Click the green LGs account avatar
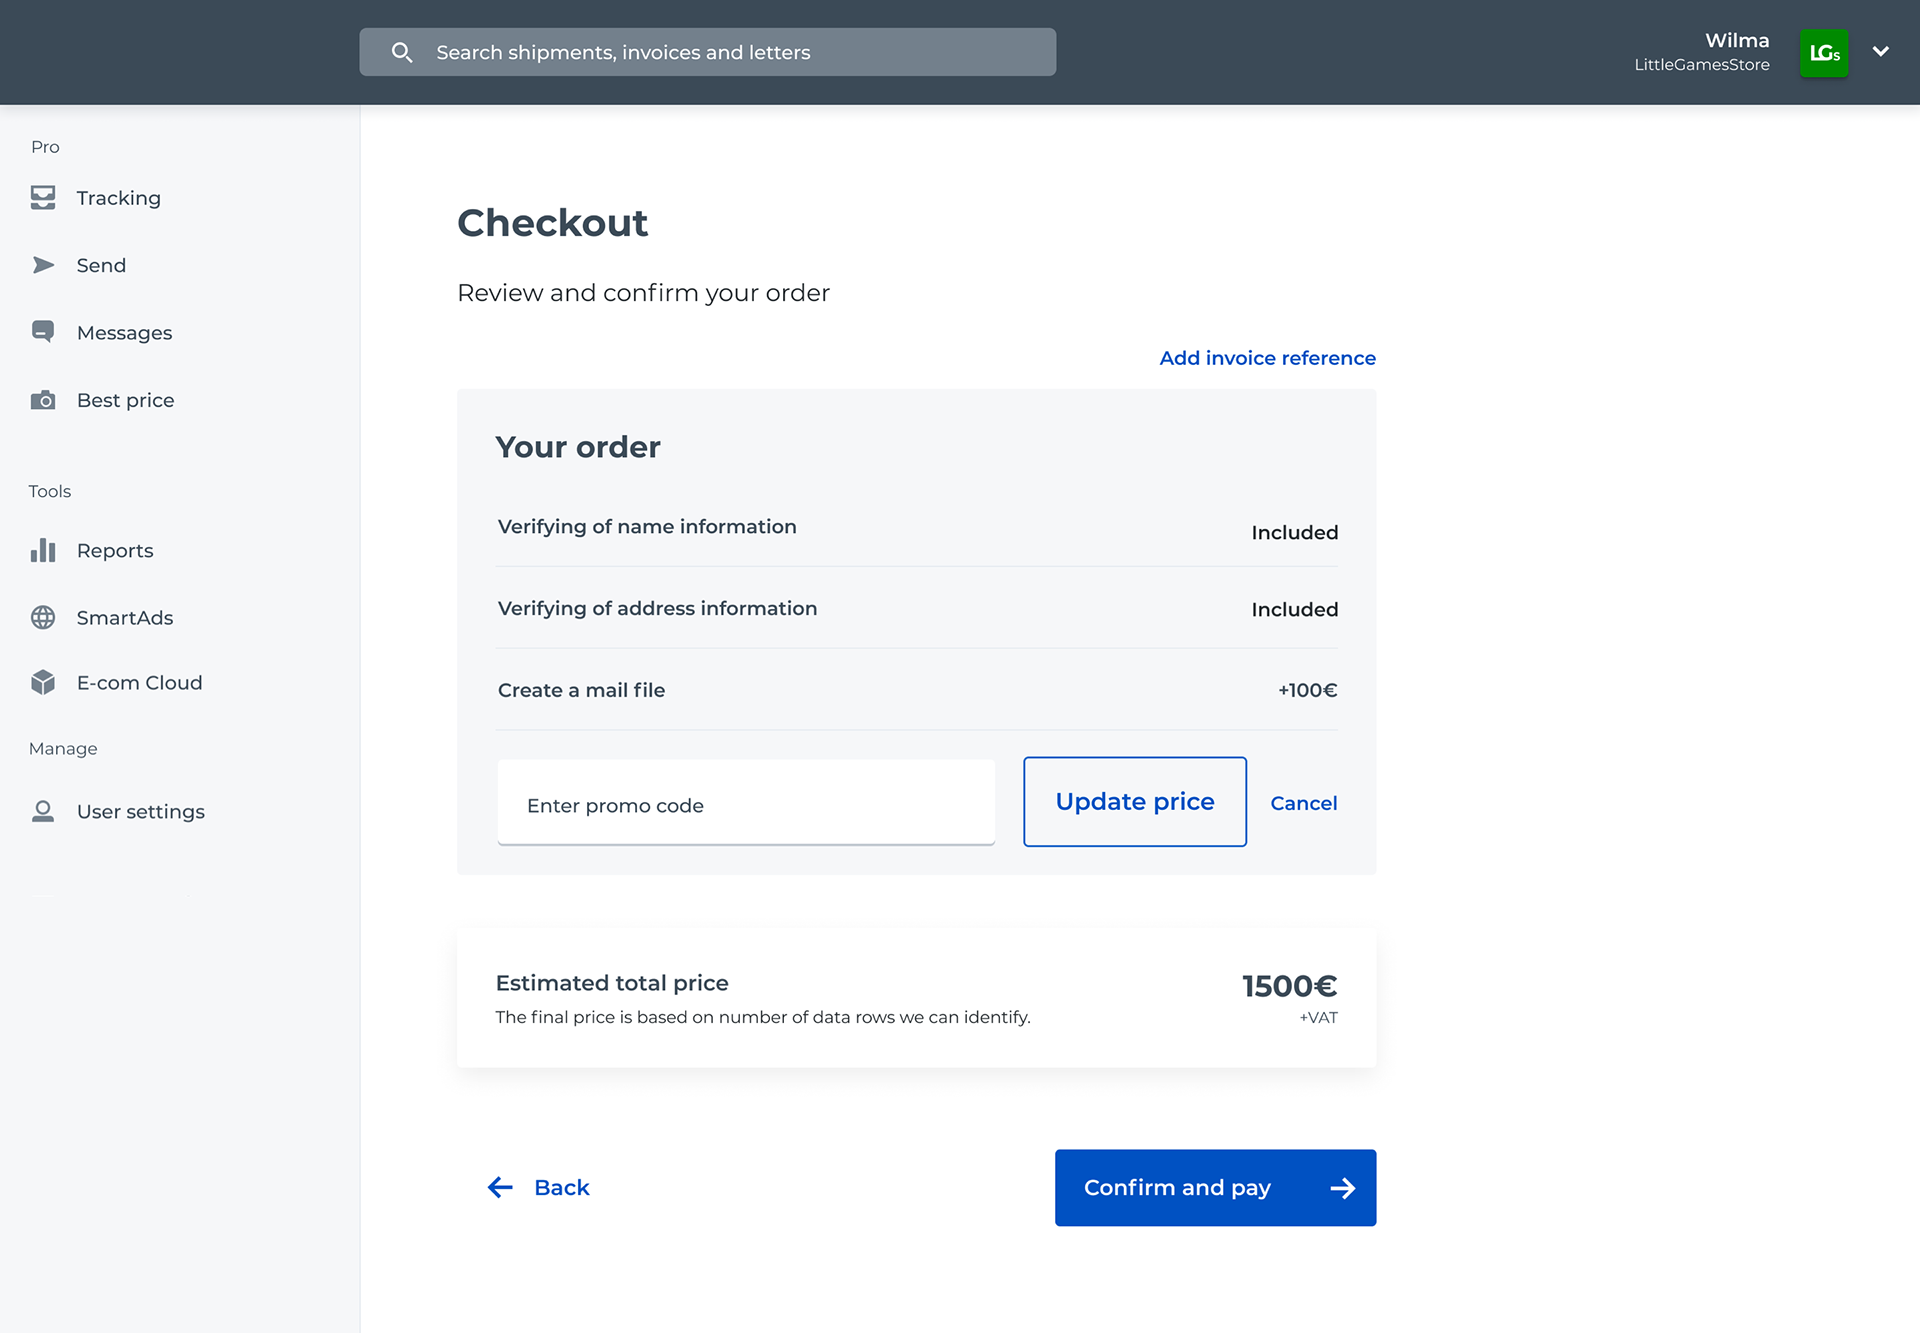Image resolution: width=1920 pixels, height=1333 pixels. point(1823,53)
